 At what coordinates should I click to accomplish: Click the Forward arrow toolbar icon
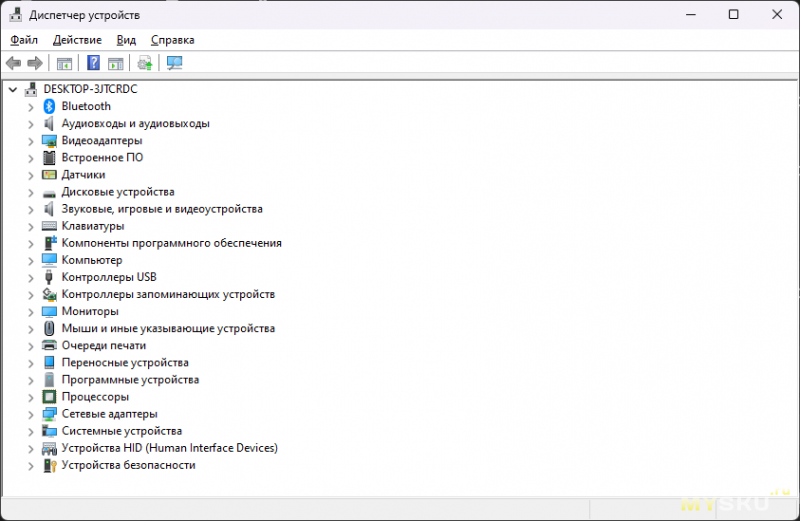(x=35, y=63)
